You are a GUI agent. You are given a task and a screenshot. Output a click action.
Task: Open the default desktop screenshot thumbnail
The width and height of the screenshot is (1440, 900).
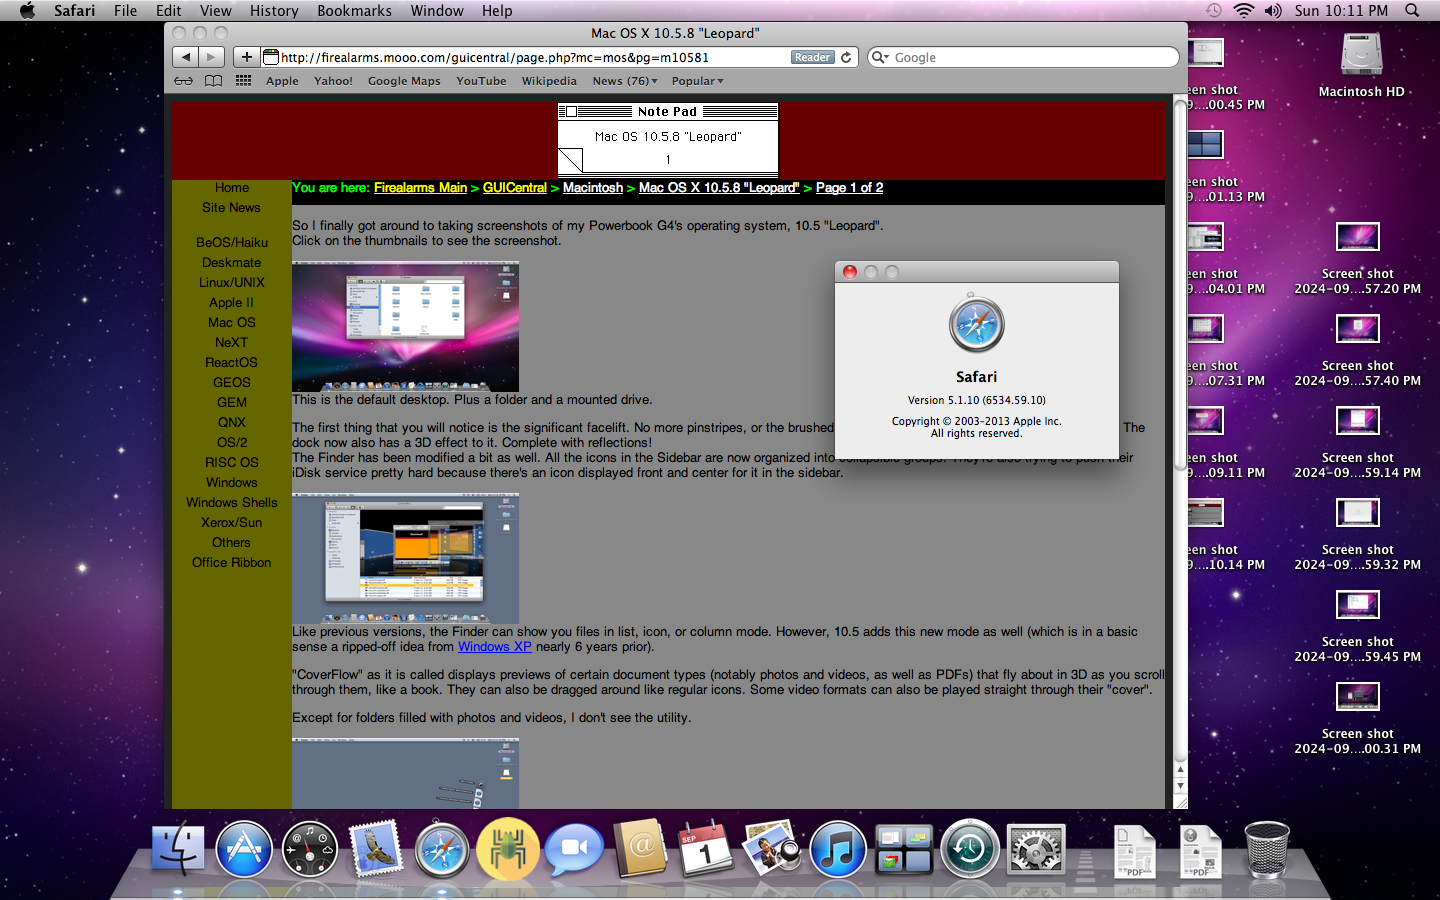tap(405, 327)
